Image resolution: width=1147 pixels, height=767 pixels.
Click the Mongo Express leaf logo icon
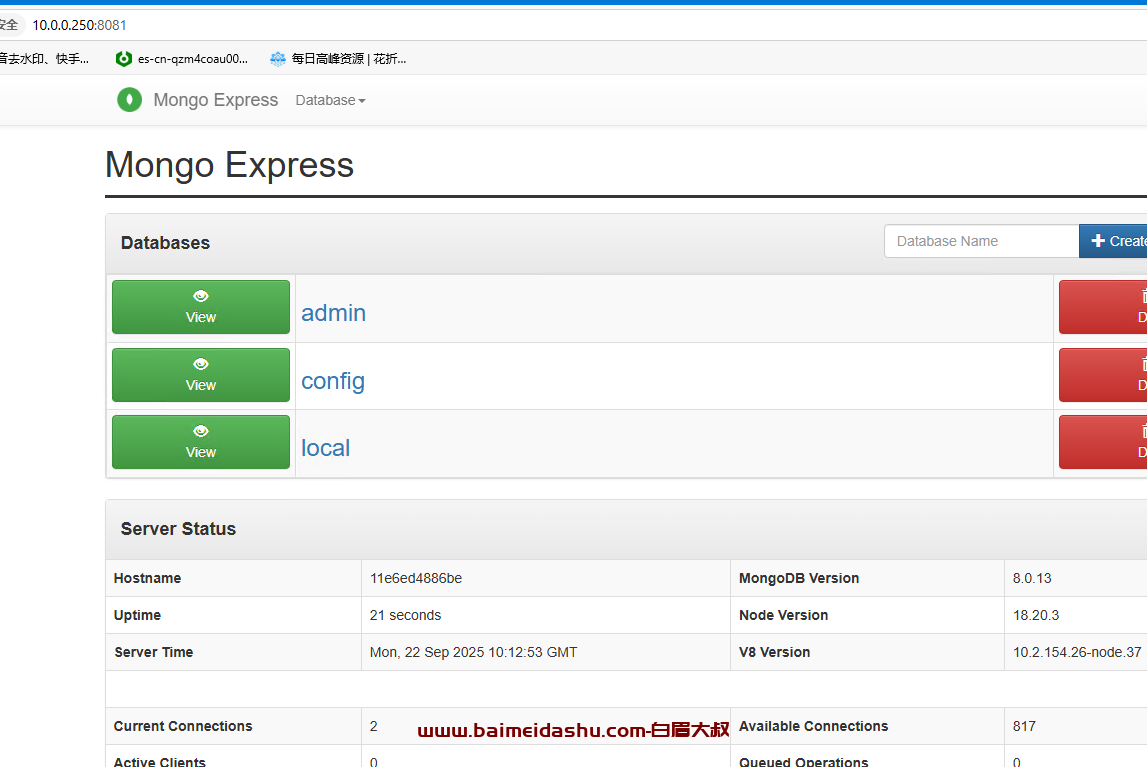129,99
